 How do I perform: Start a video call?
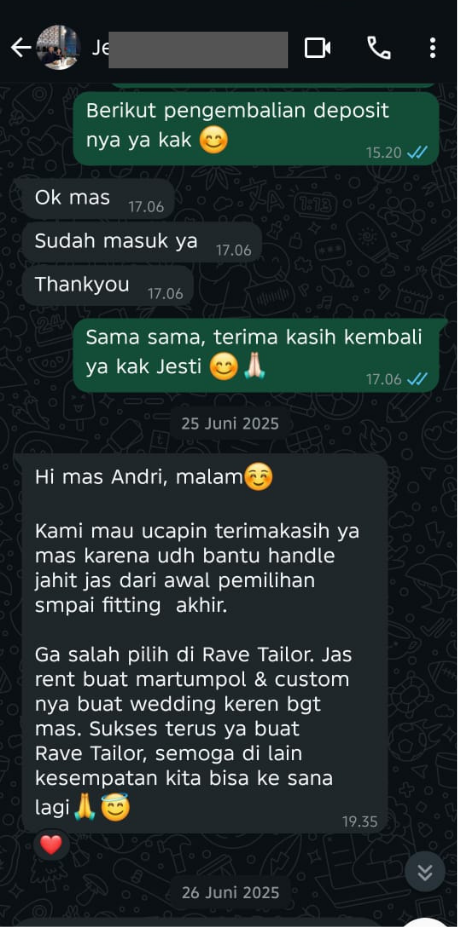pyautogui.click(x=317, y=48)
